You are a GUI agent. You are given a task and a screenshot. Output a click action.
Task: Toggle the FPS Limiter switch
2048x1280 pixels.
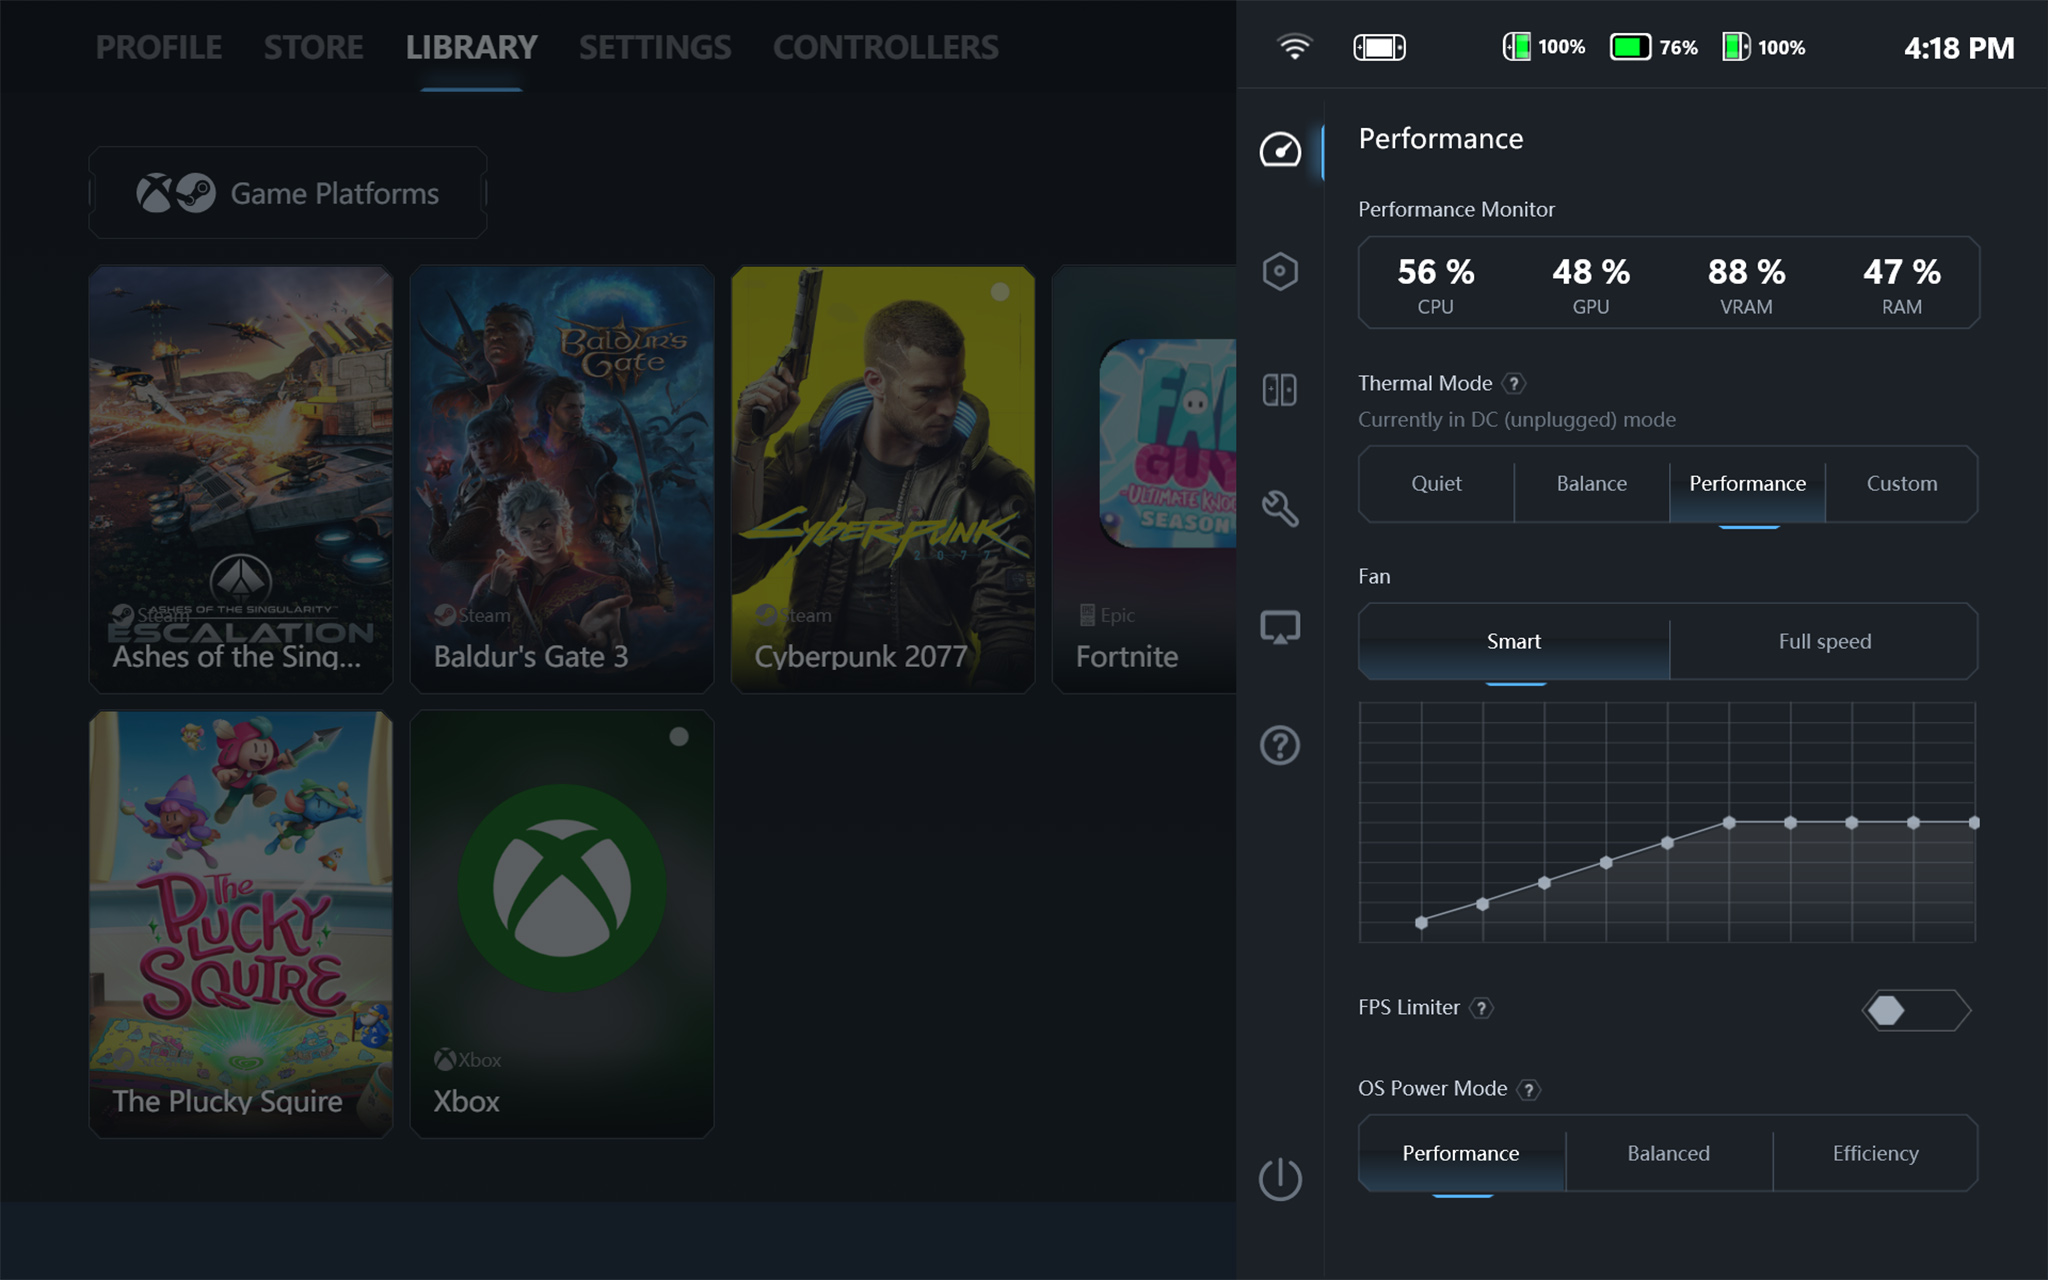click(1915, 1010)
